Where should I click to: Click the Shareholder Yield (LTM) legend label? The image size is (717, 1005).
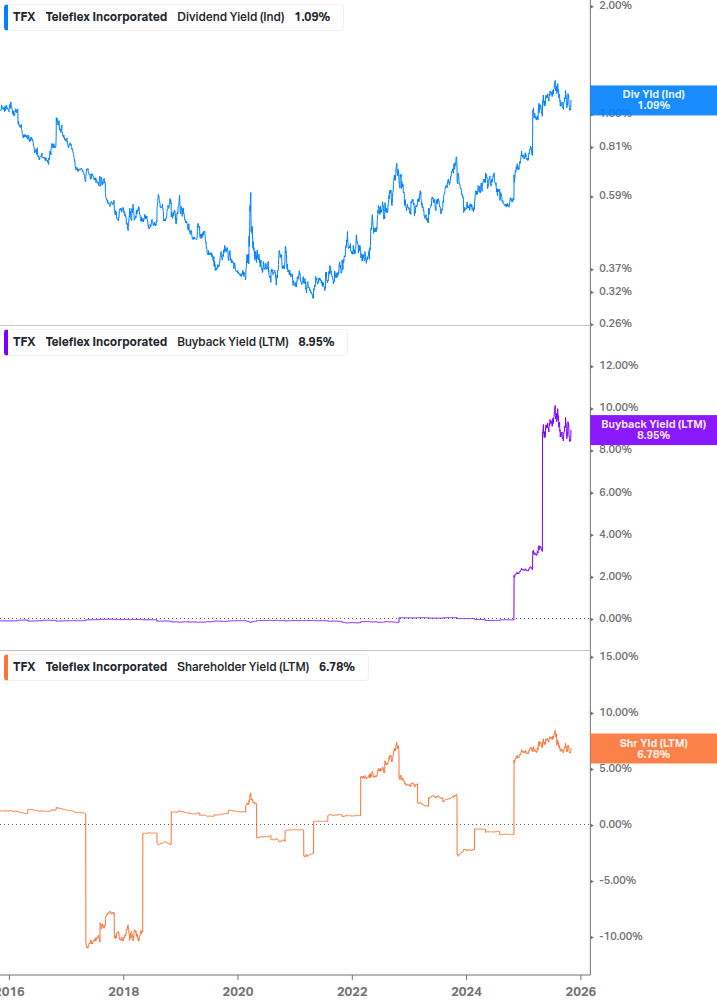(x=243, y=667)
